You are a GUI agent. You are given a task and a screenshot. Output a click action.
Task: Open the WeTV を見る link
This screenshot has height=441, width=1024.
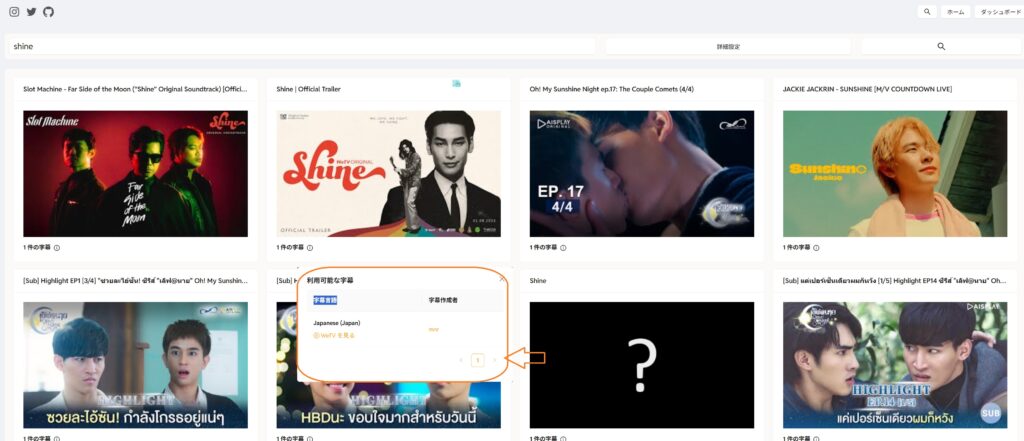click(334, 335)
